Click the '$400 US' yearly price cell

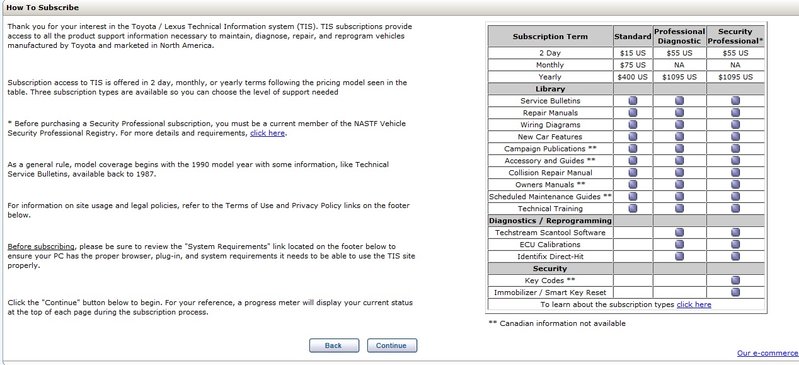[x=632, y=77]
